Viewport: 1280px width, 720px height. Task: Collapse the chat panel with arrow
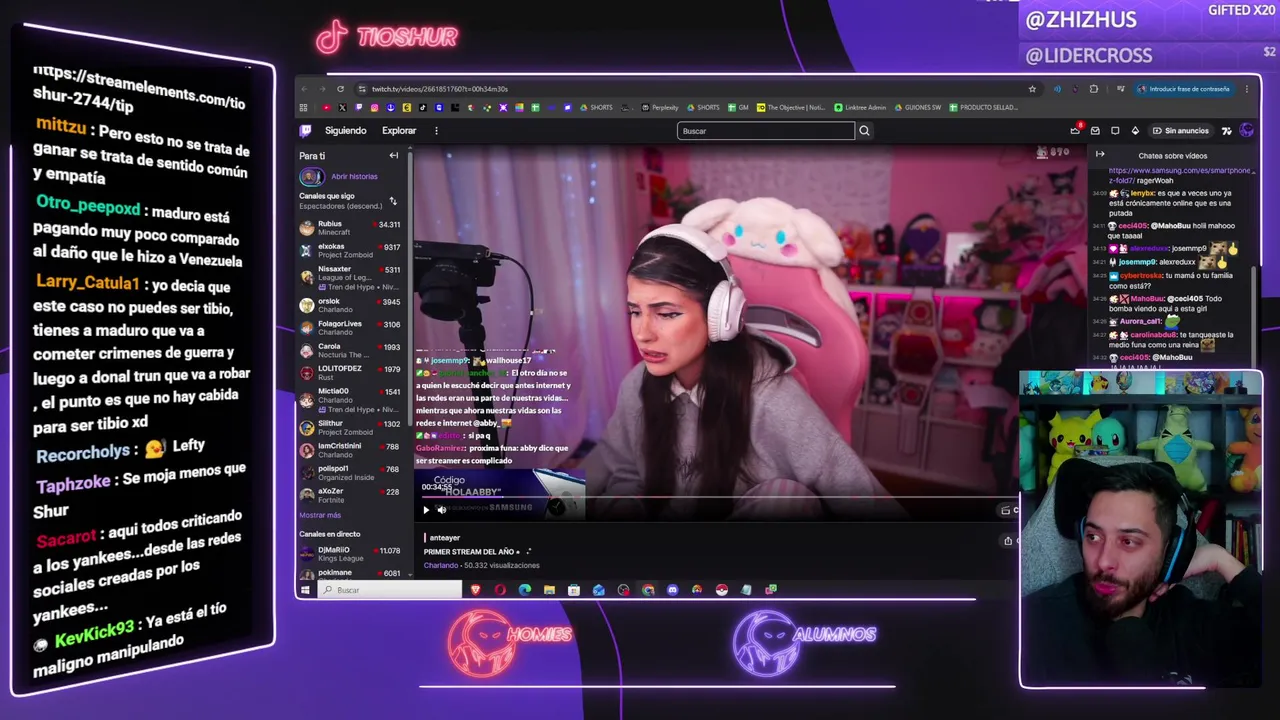click(x=1100, y=155)
